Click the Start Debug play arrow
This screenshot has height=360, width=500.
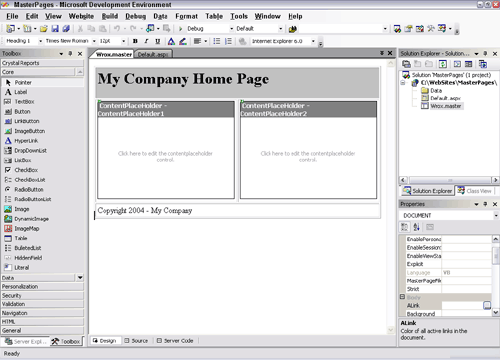pyautogui.click(x=180, y=29)
